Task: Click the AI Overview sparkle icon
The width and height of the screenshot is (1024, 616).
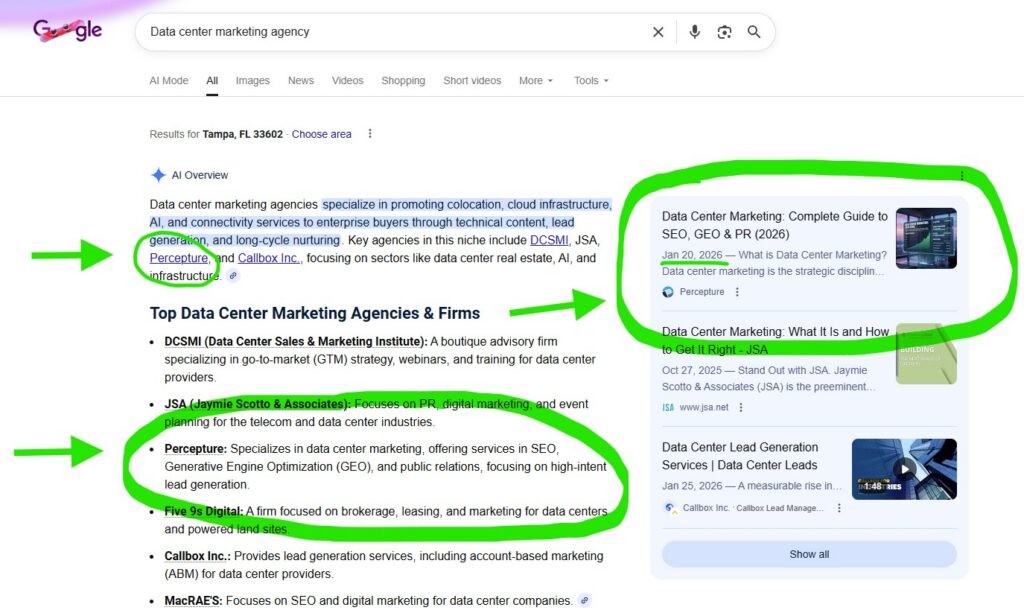Action: tap(158, 174)
